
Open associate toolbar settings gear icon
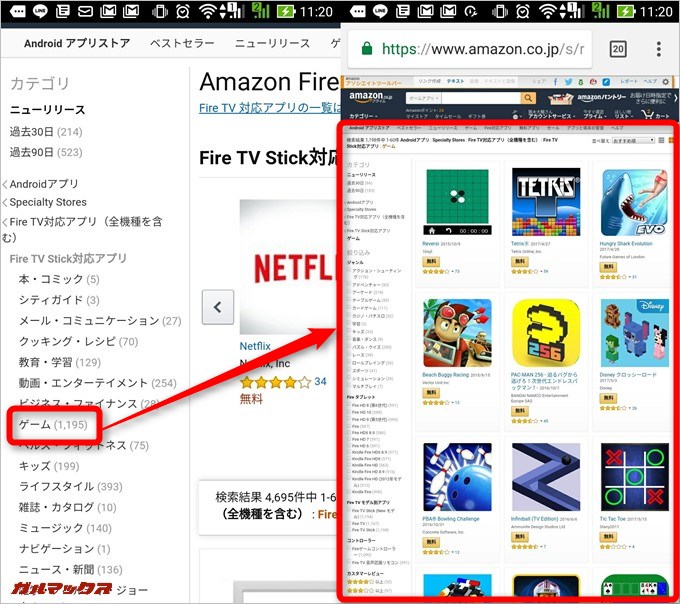tap(666, 81)
